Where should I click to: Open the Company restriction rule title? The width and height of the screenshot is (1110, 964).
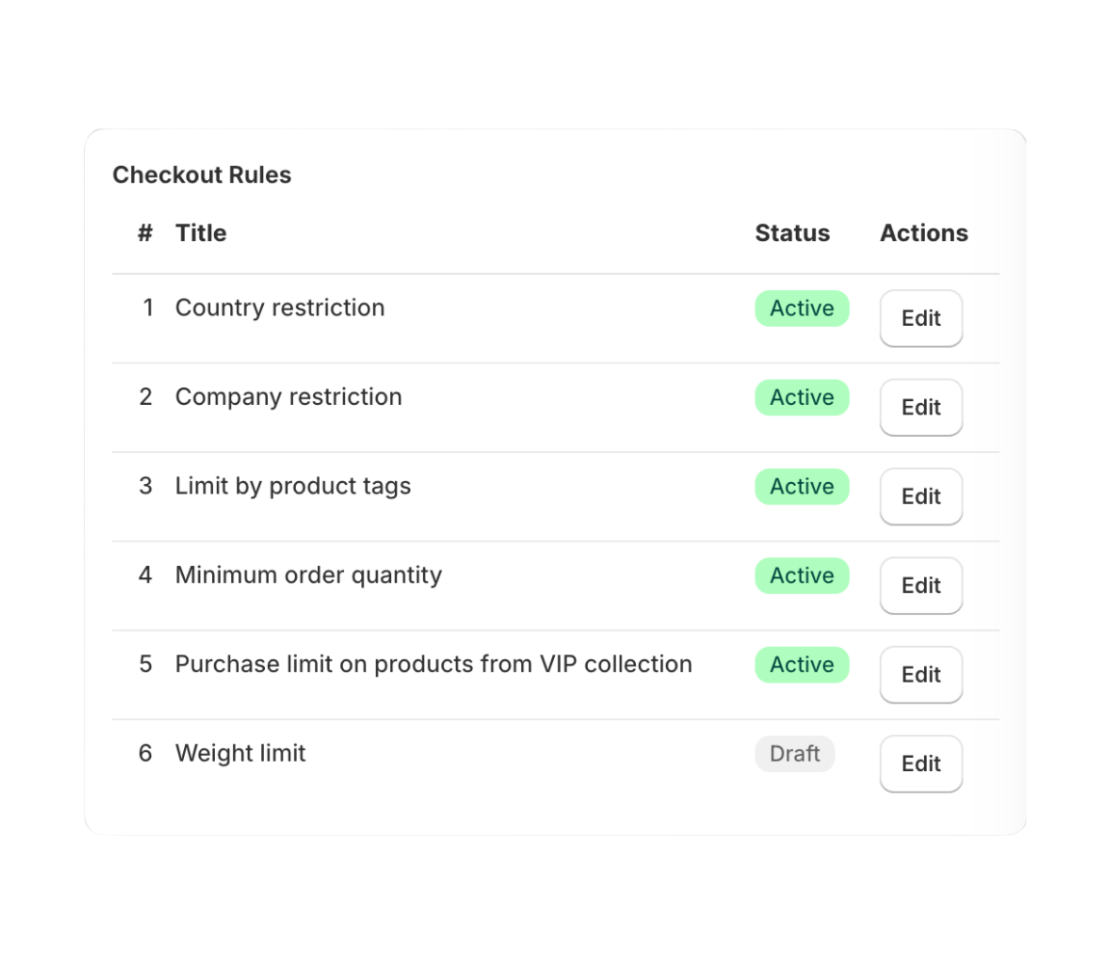(x=288, y=397)
